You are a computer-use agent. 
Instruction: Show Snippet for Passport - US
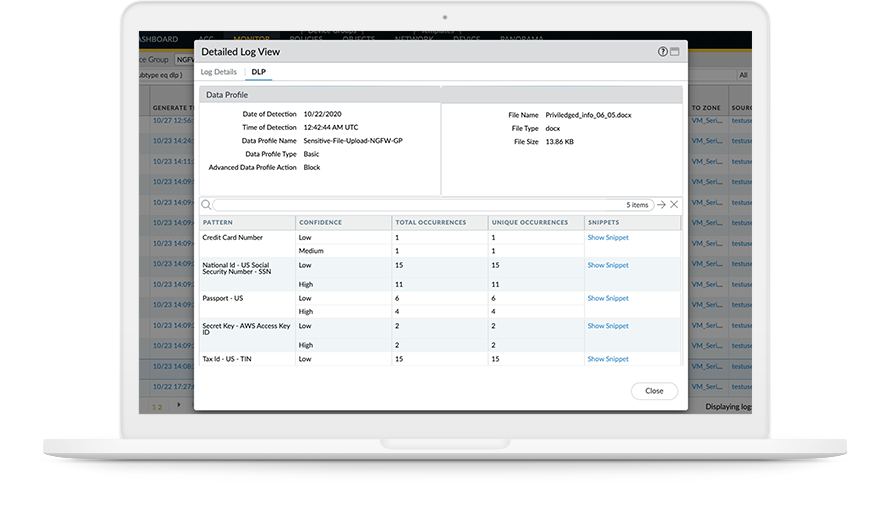608,298
